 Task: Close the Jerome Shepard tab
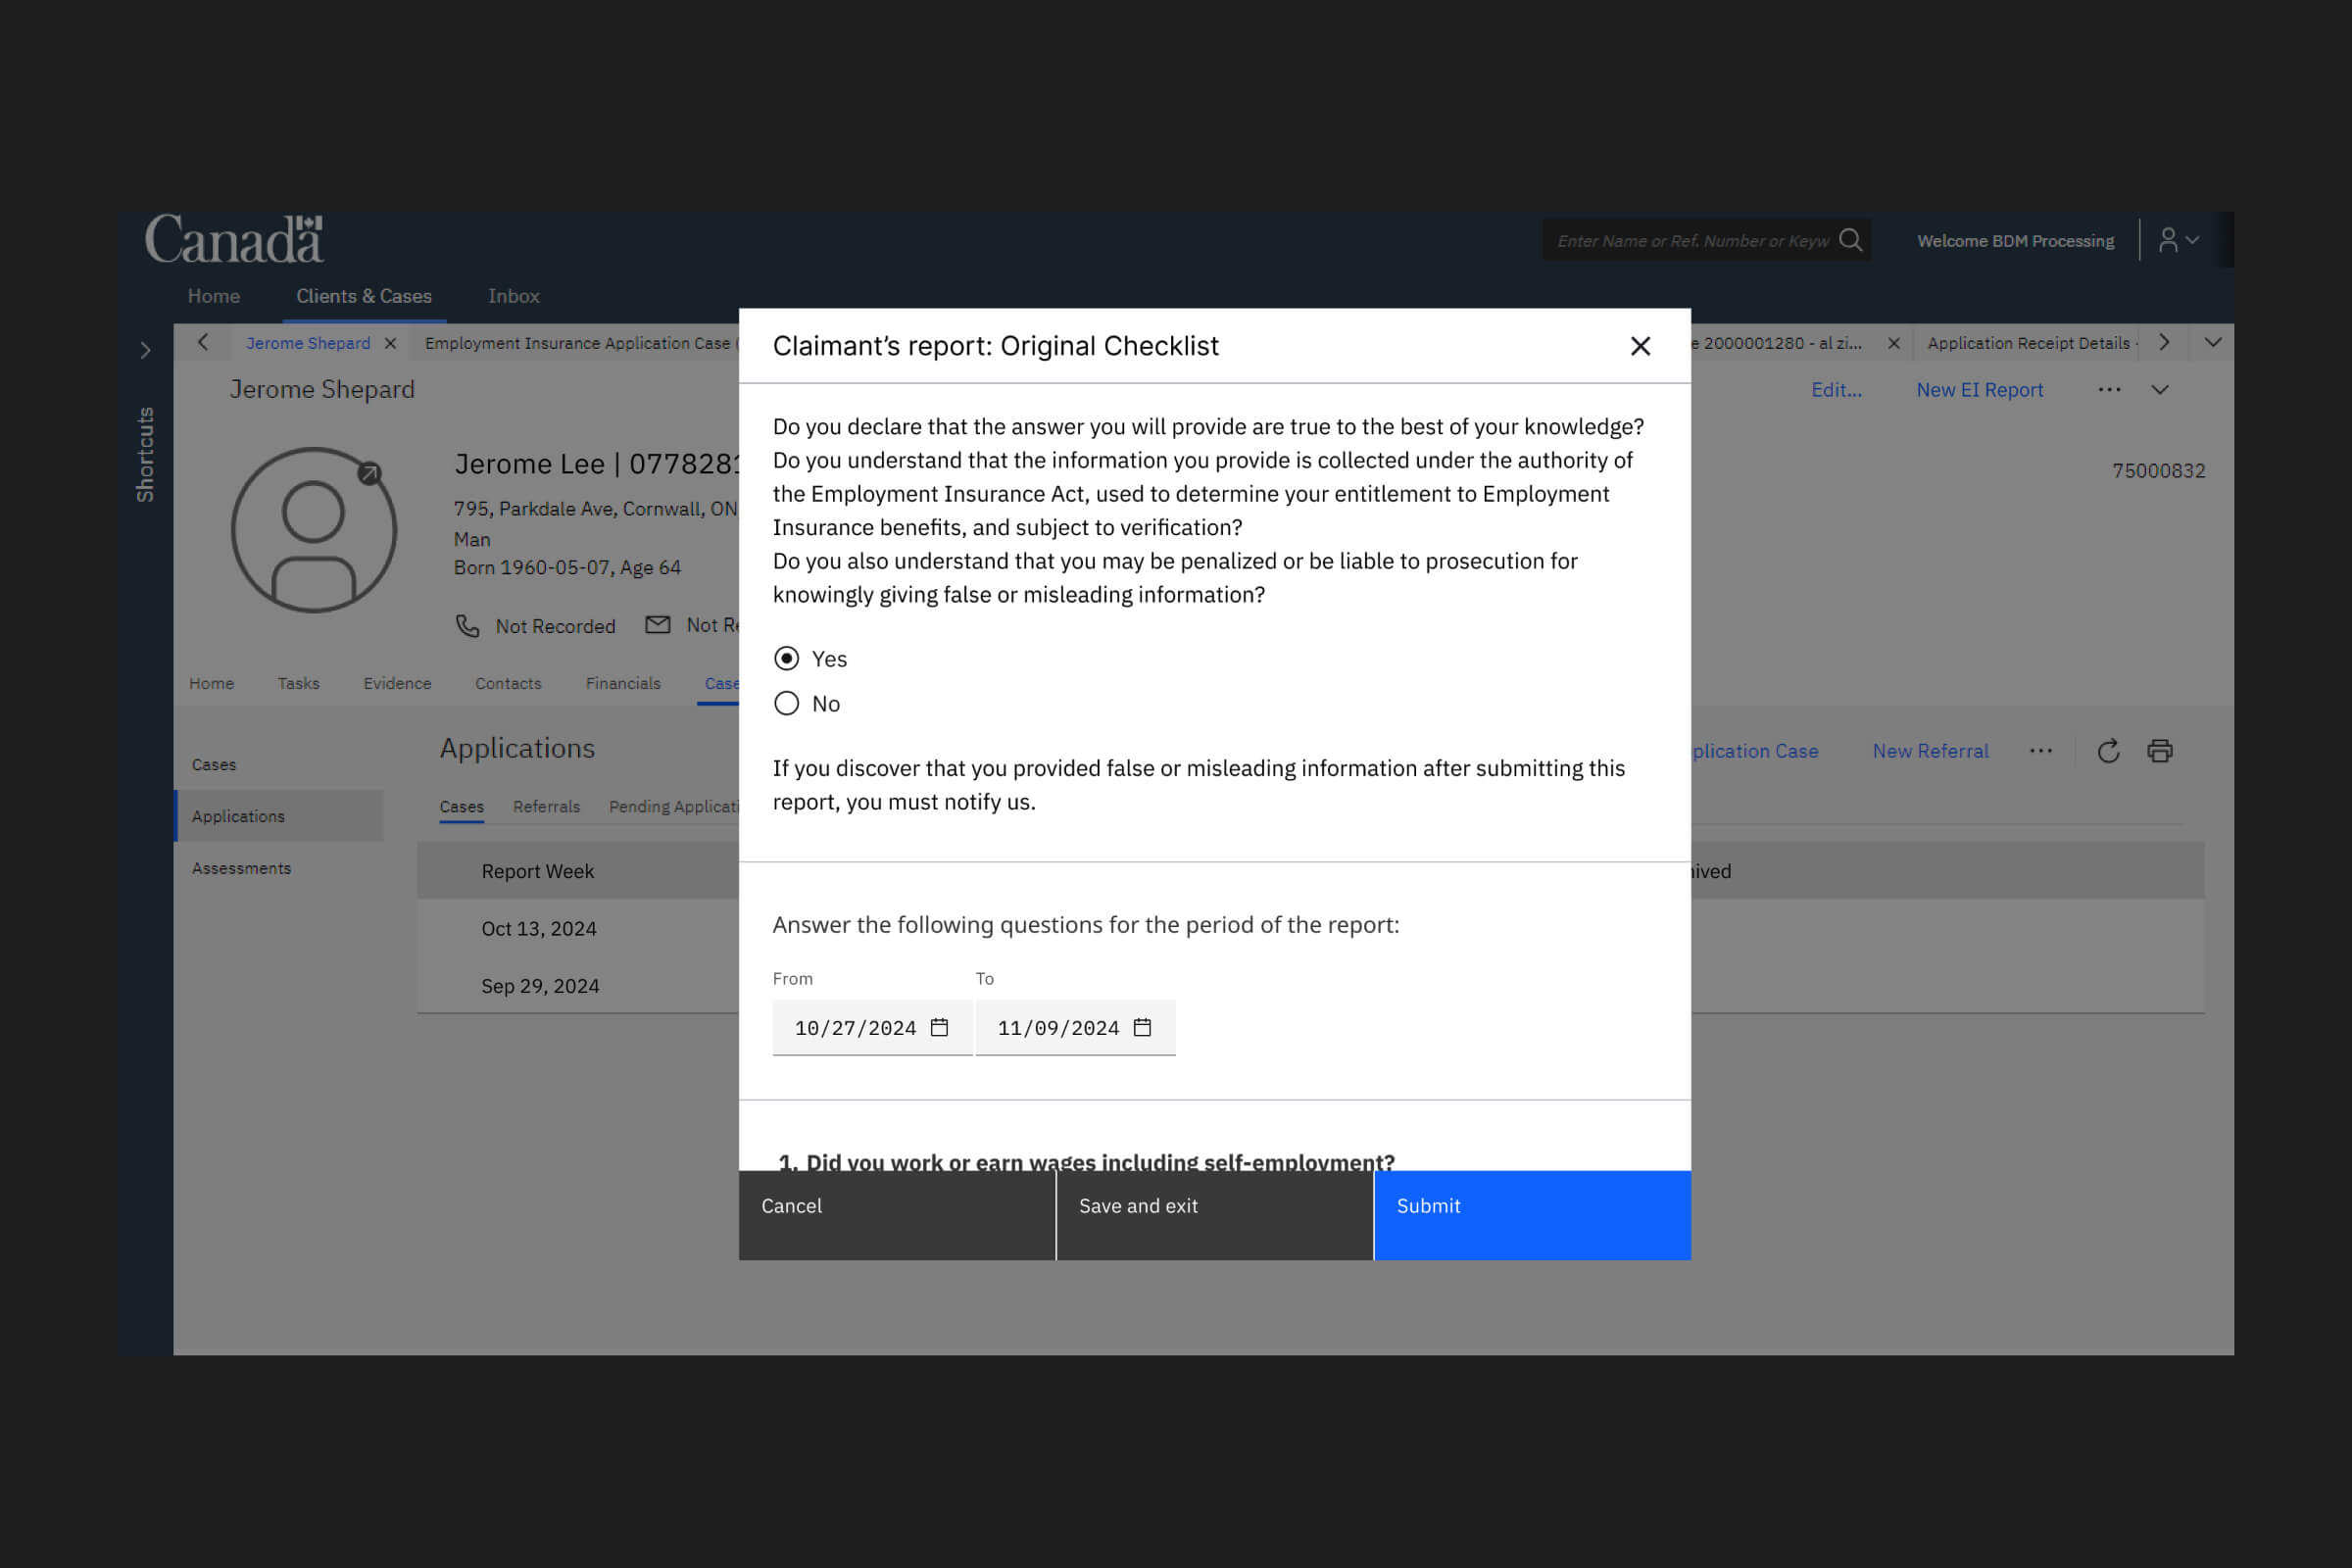[x=391, y=343]
